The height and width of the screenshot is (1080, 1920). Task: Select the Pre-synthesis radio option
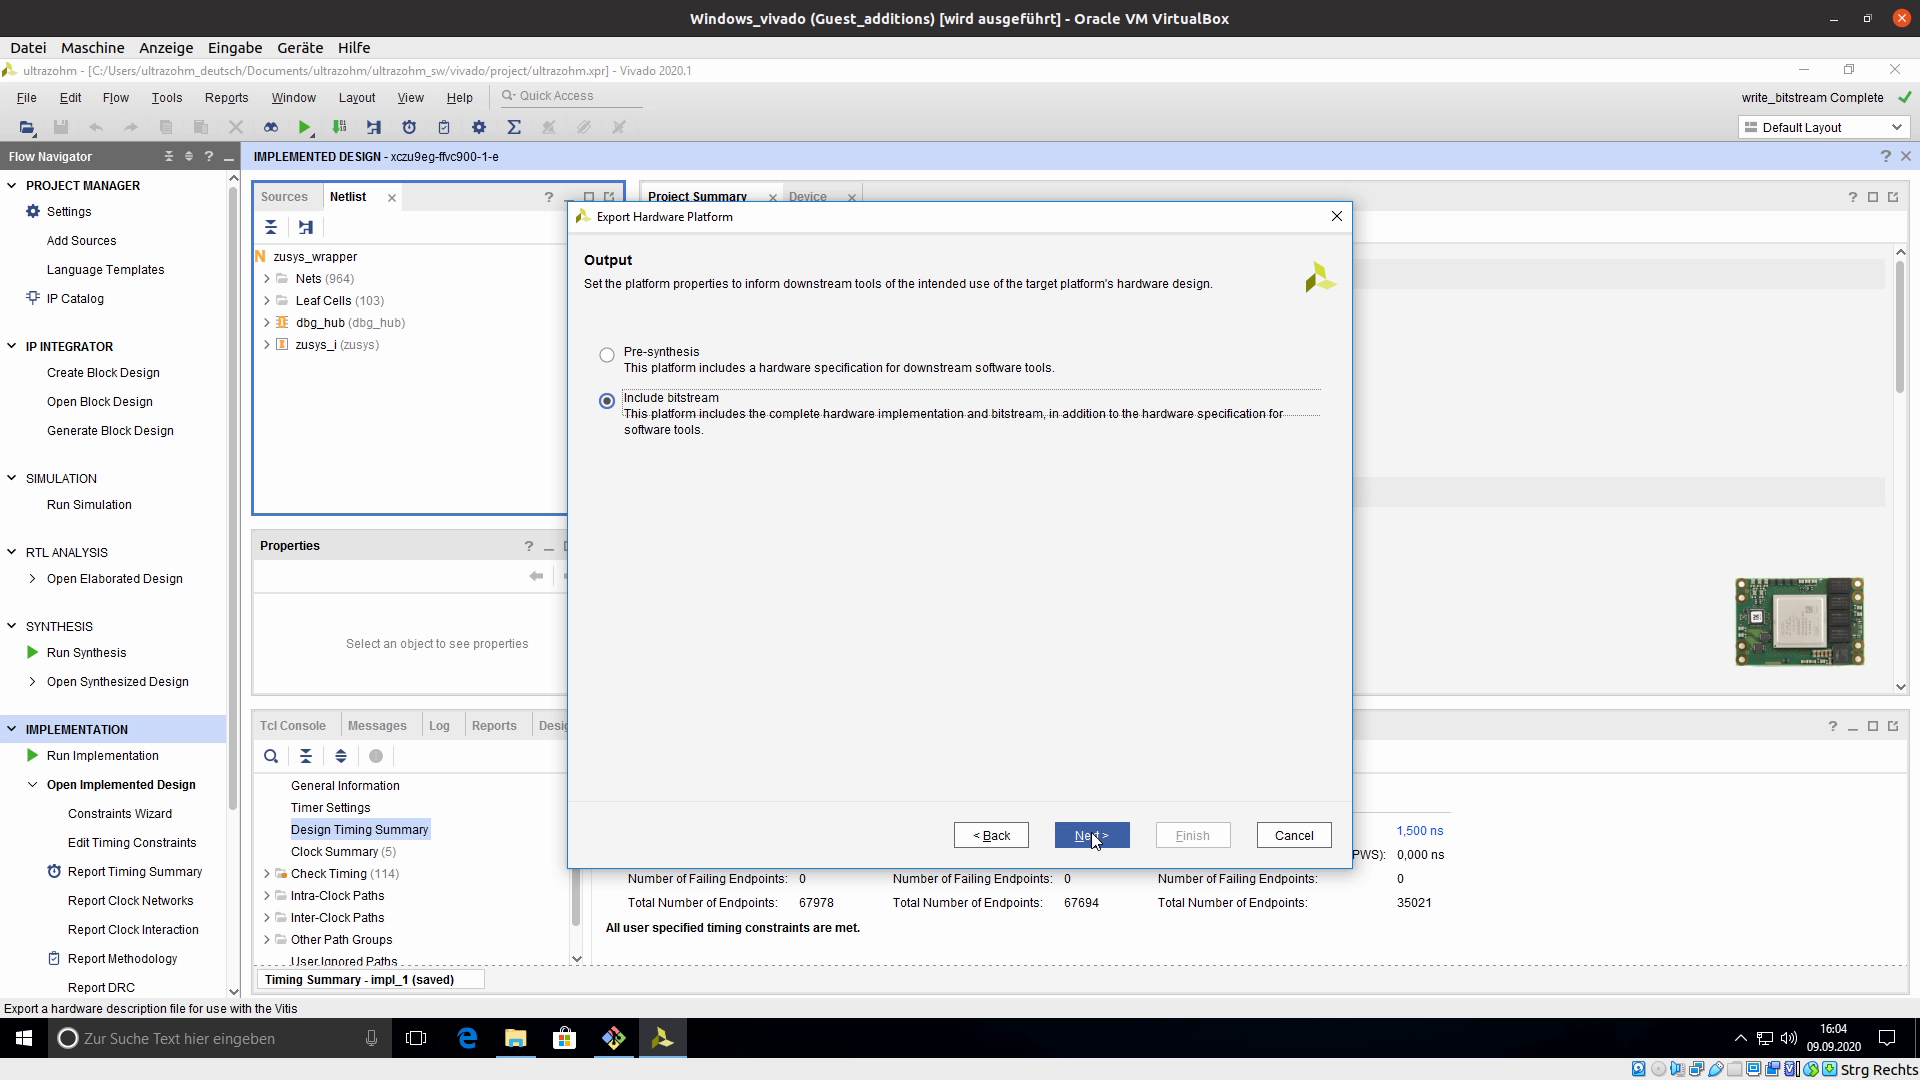pyautogui.click(x=607, y=355)
